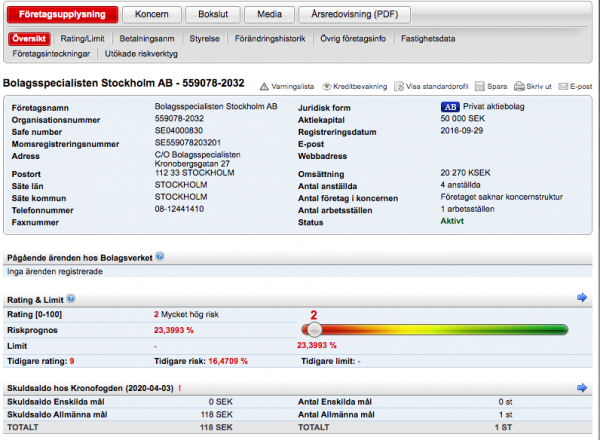The height and width of the screenshot is (440, 600).
Task: Click the Kreditbevakning link text
Action: point(360,86)
